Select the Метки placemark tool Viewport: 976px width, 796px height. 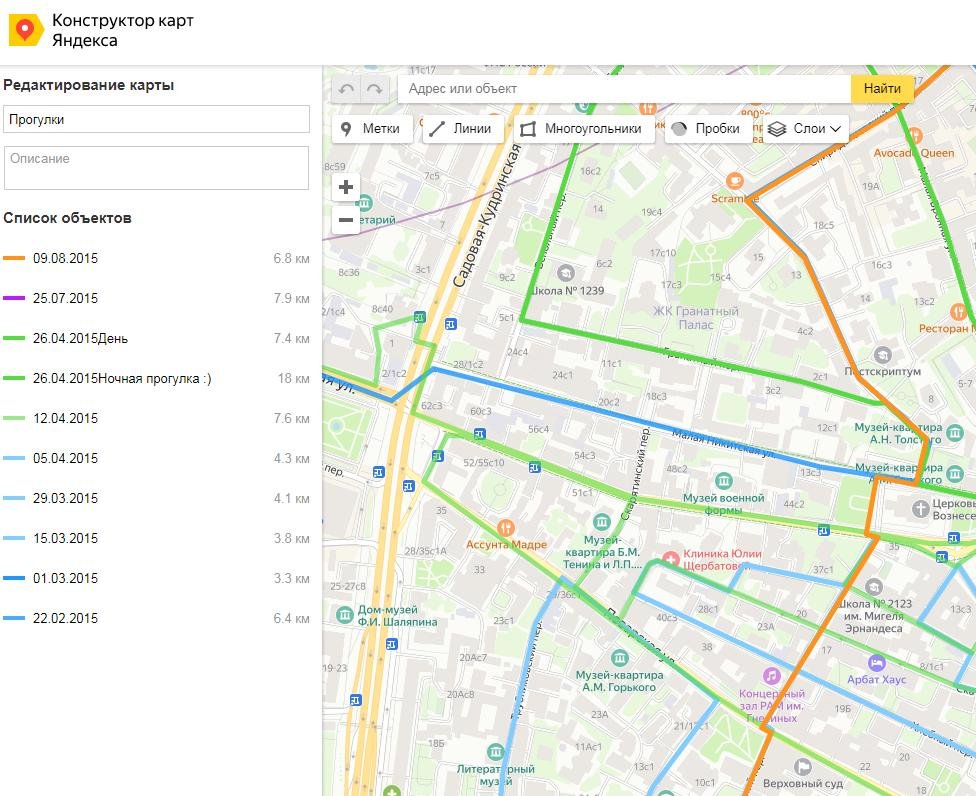371,129
